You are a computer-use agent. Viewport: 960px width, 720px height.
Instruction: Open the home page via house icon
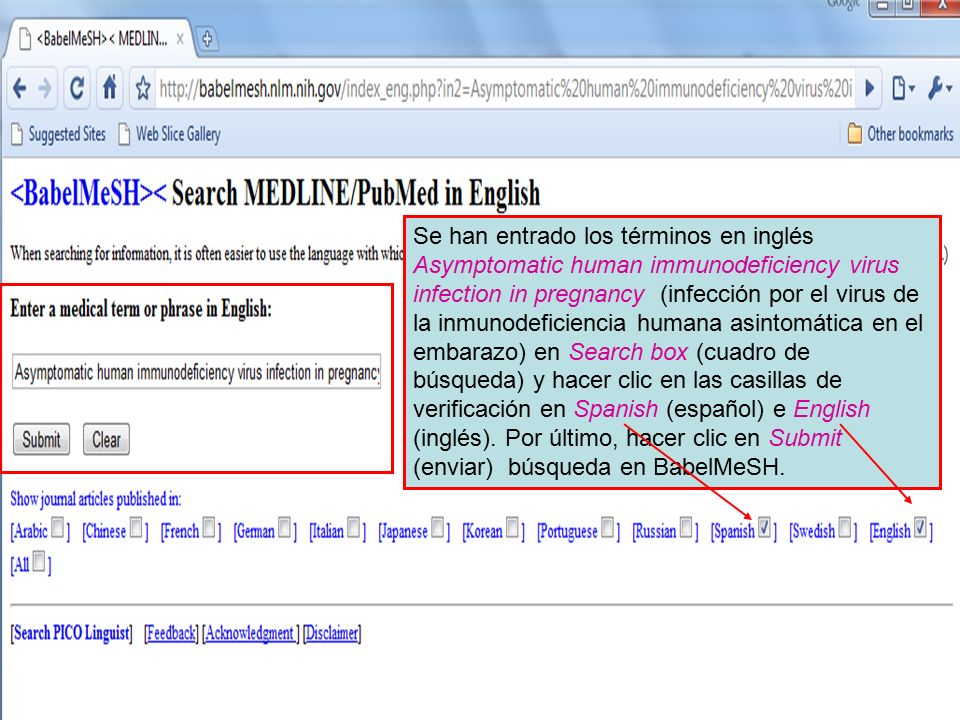click(110, 88)
